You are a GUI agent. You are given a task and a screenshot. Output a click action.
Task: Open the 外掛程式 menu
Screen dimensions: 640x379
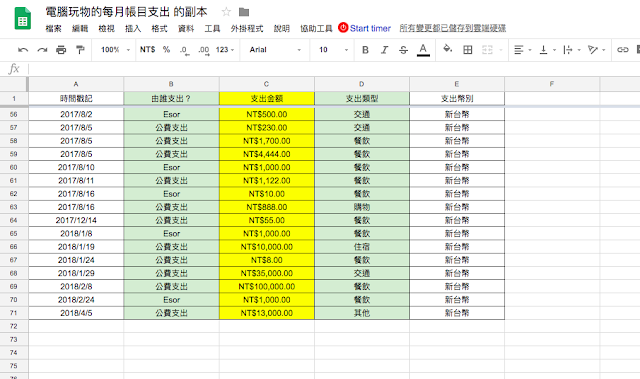pyautogui.click(x=247, y=28)
